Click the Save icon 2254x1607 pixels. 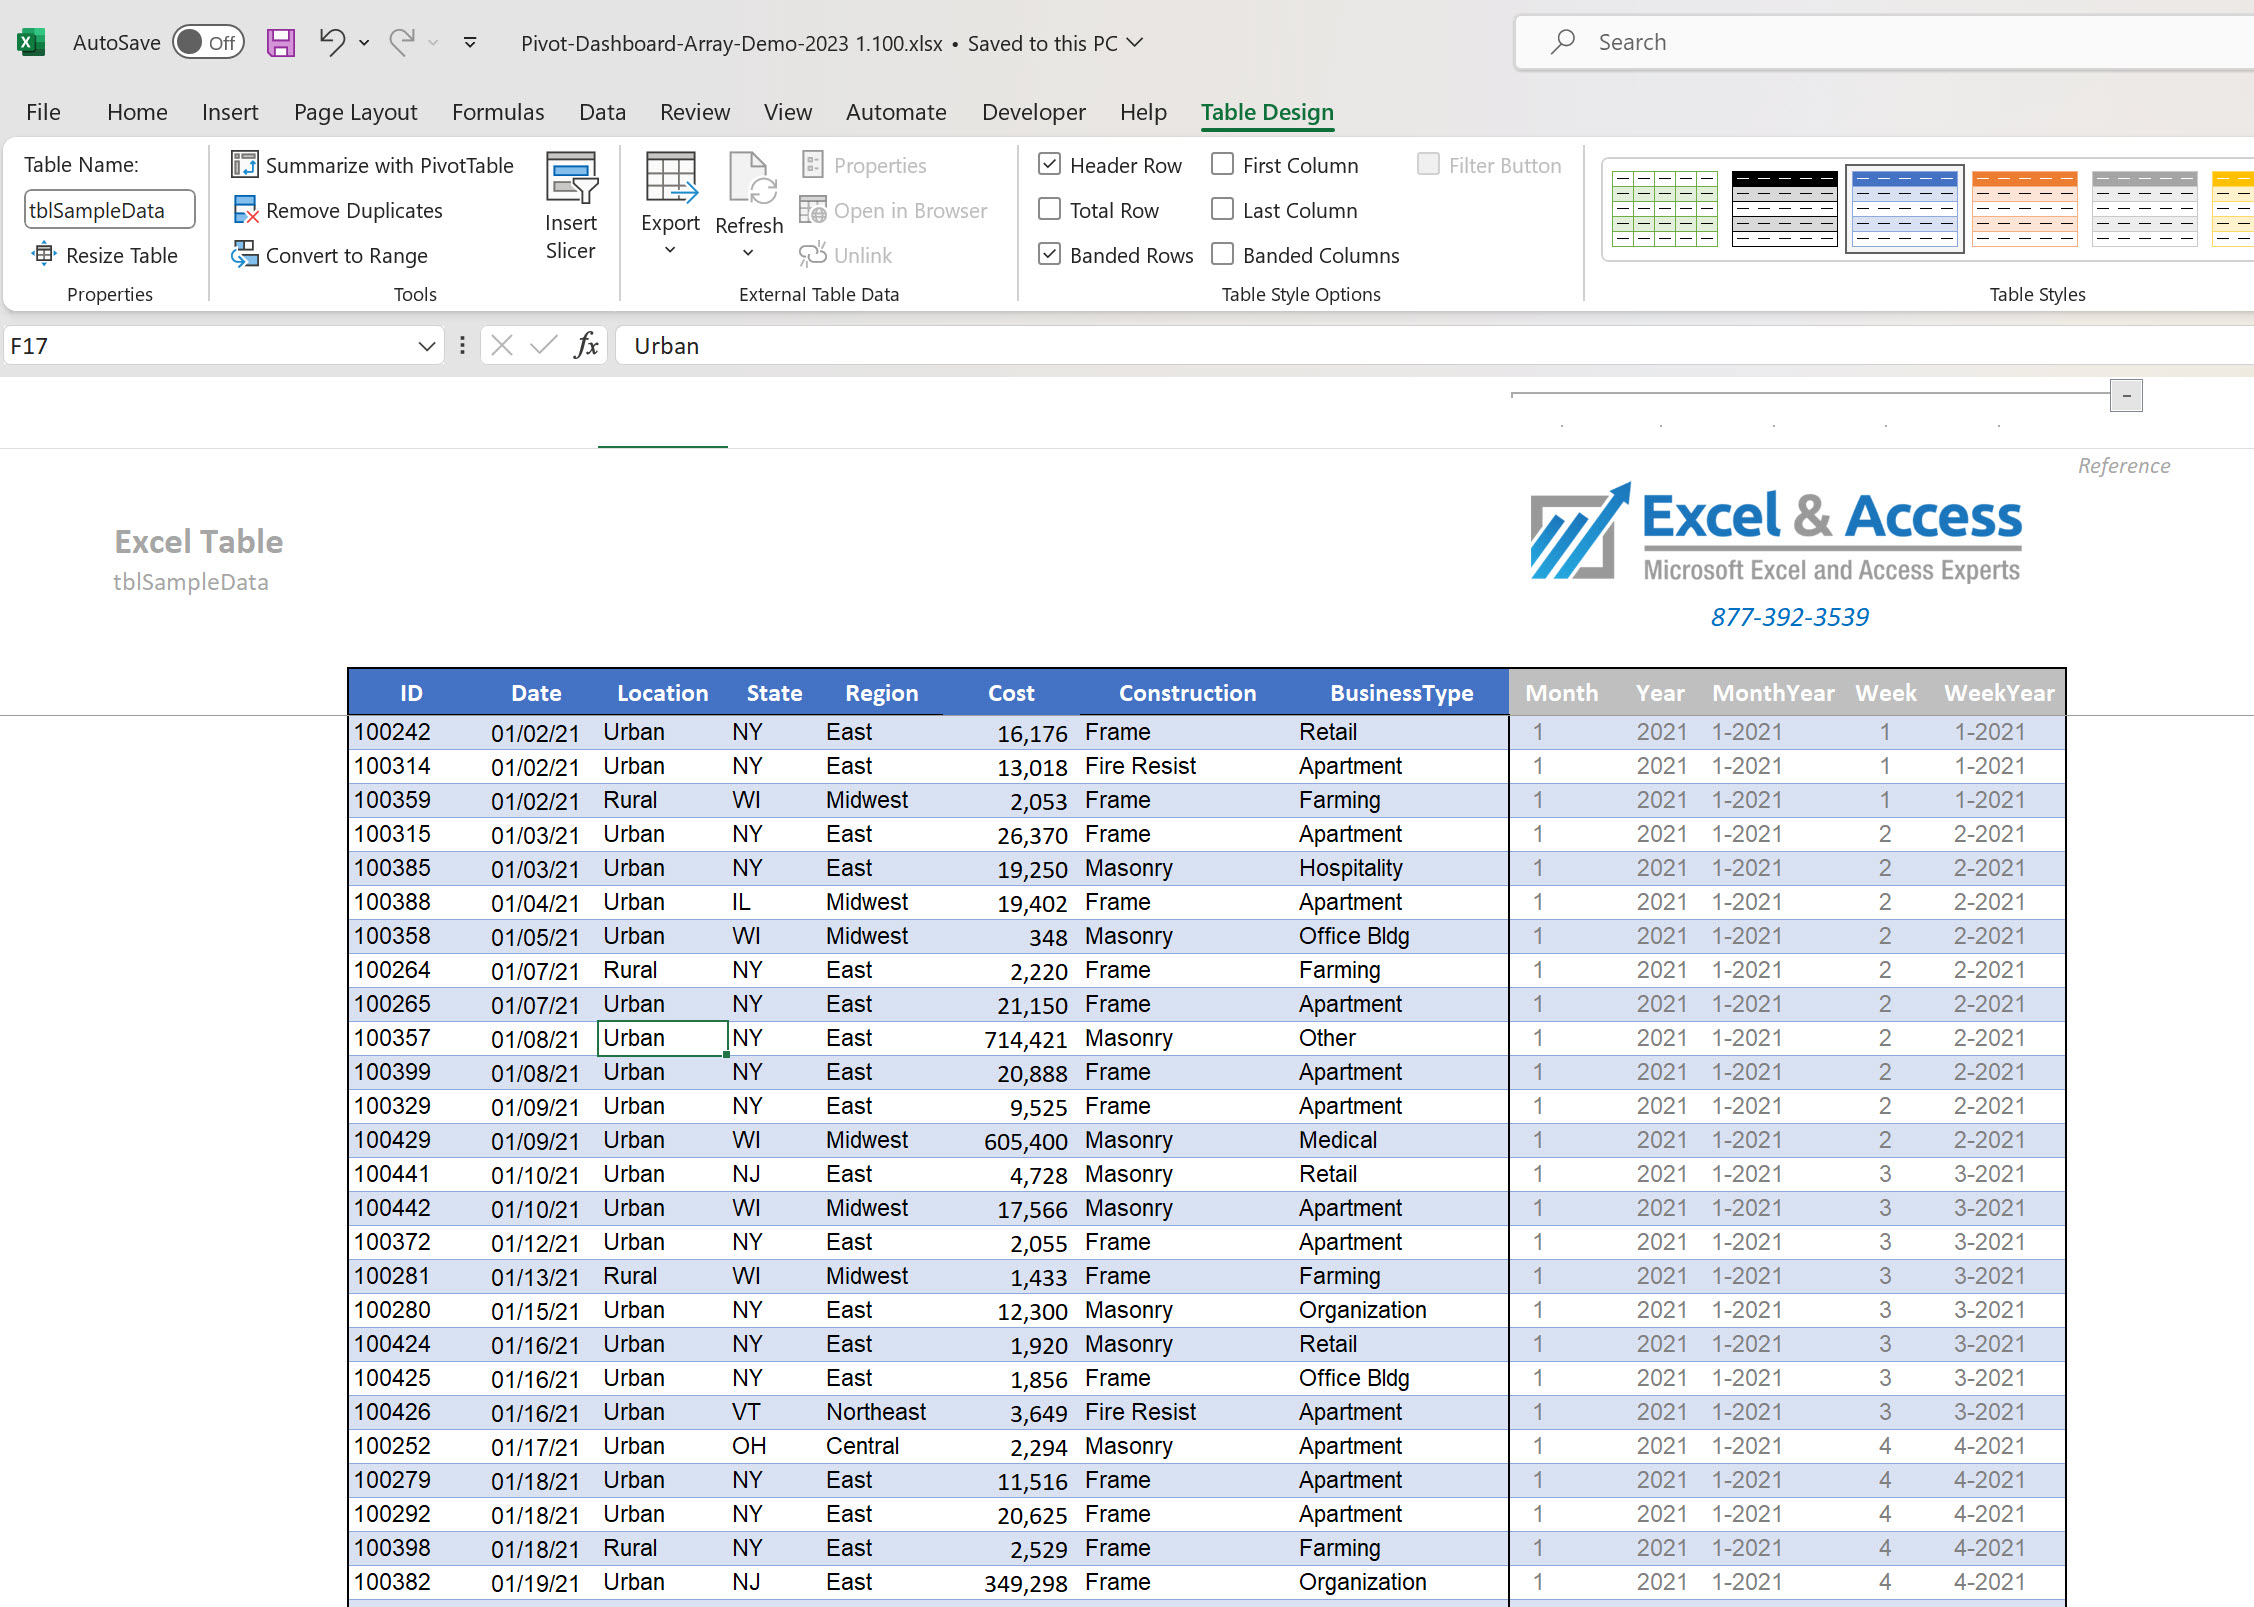pyautogui.click(x=281, y=42)
